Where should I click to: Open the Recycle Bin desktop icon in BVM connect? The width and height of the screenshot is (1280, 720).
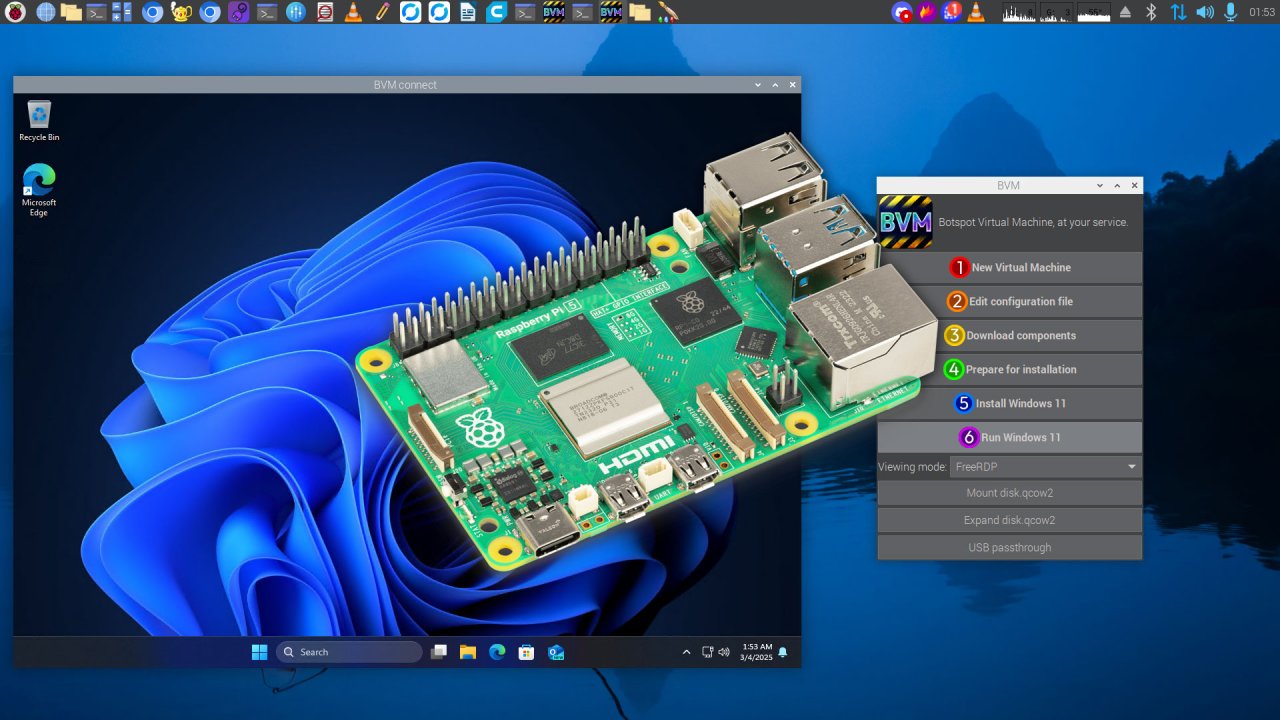(39, 121)
